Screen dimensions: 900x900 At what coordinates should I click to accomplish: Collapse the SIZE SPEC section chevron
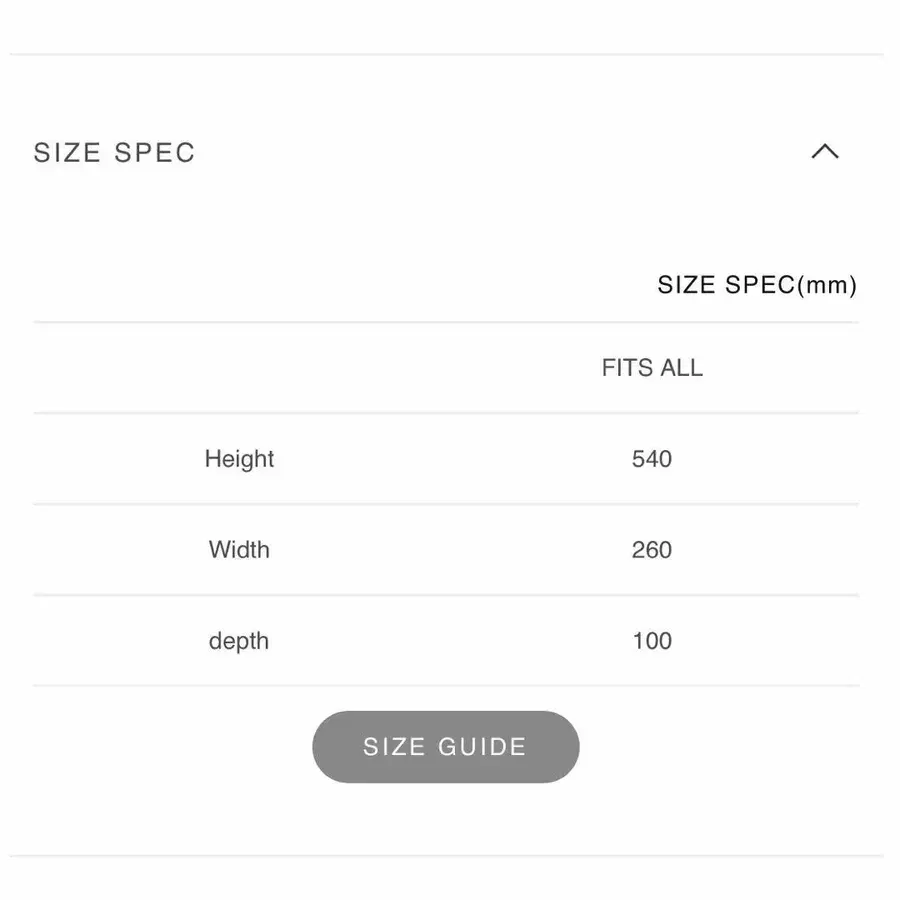tap(825, 152)
